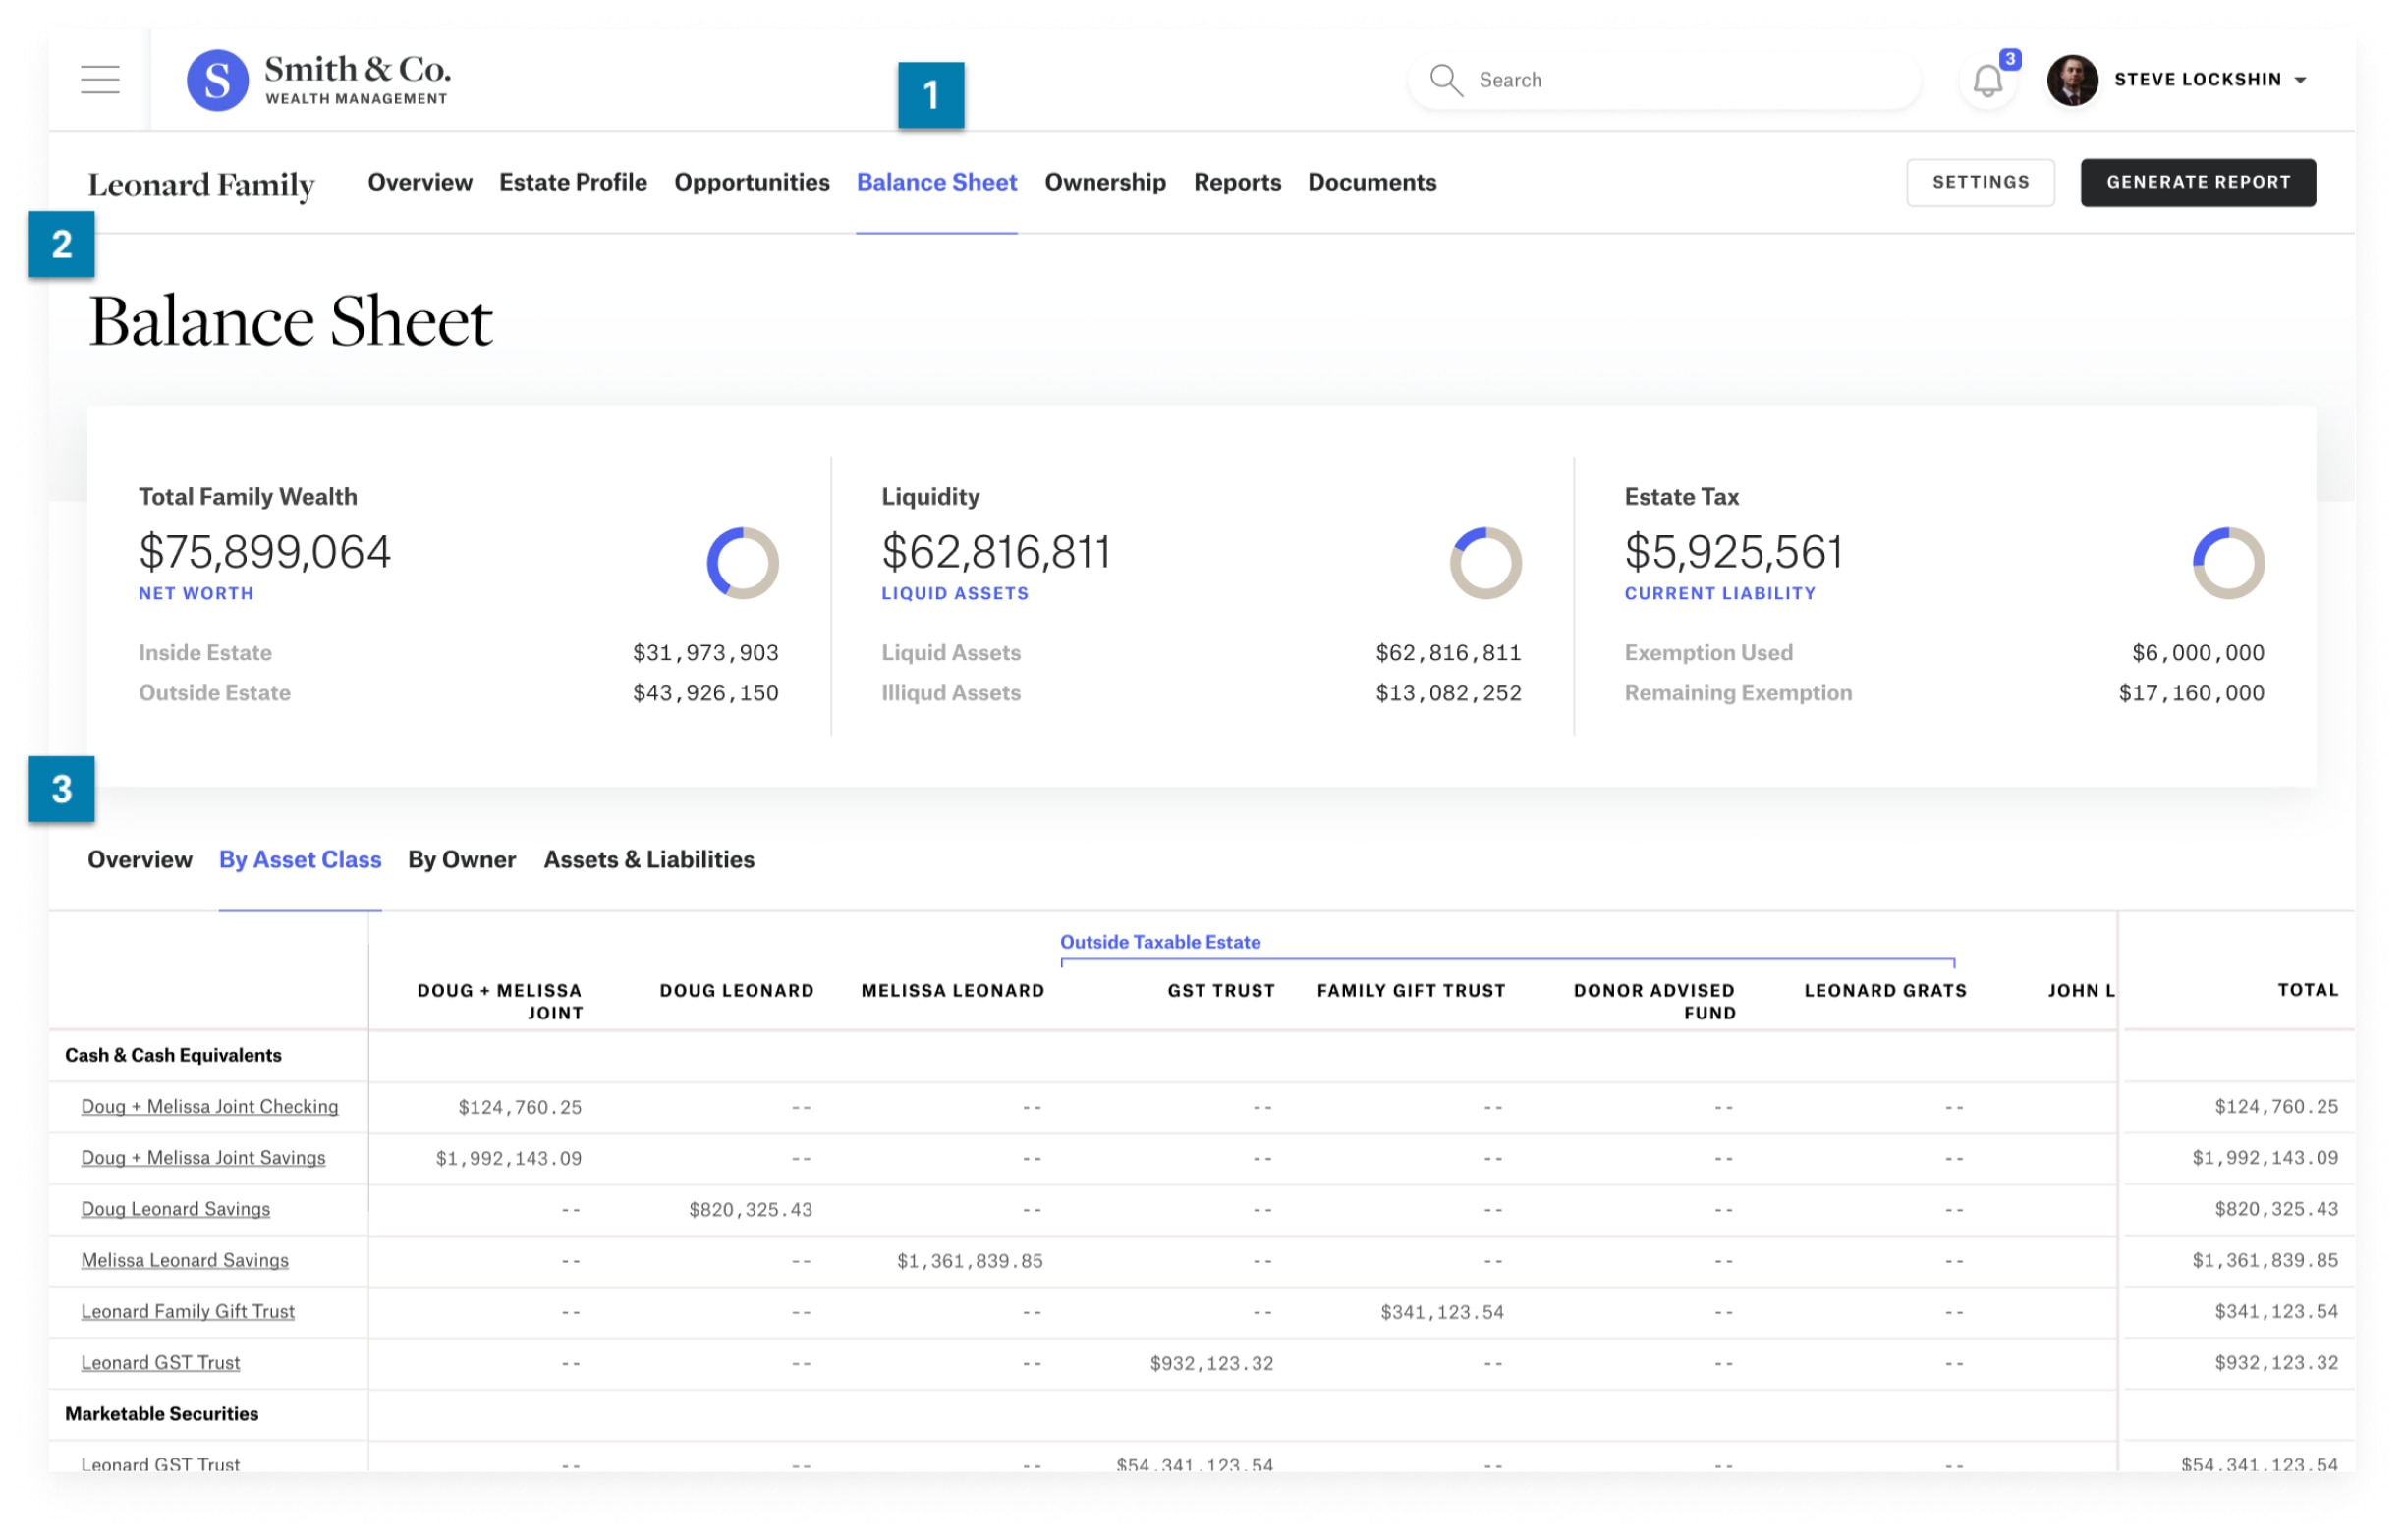Open the Assets & Liabilities sub-tab
The width and height of the screenshot is (2405, 1540).
[x=649, y=859]
